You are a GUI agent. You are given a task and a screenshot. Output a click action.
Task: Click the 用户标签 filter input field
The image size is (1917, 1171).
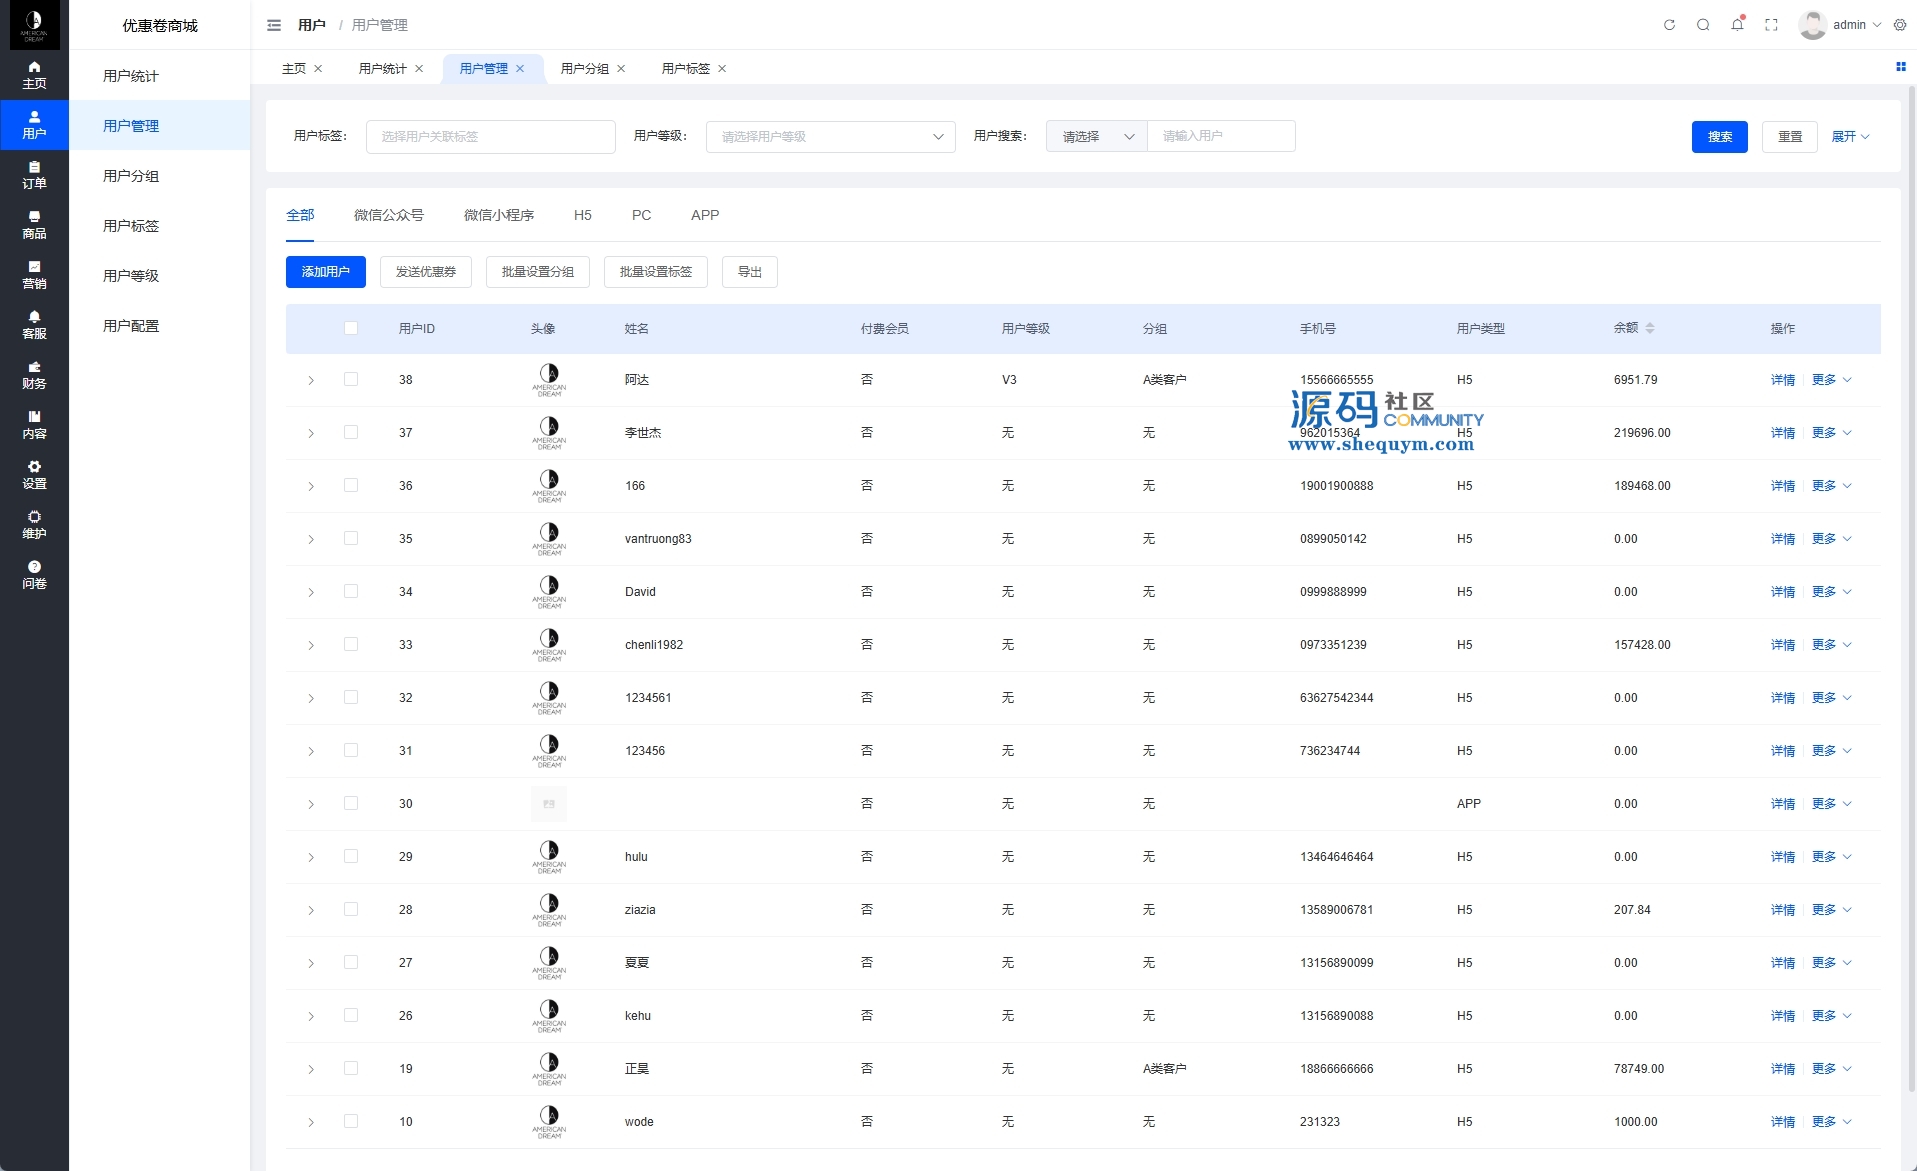point(490,137)
